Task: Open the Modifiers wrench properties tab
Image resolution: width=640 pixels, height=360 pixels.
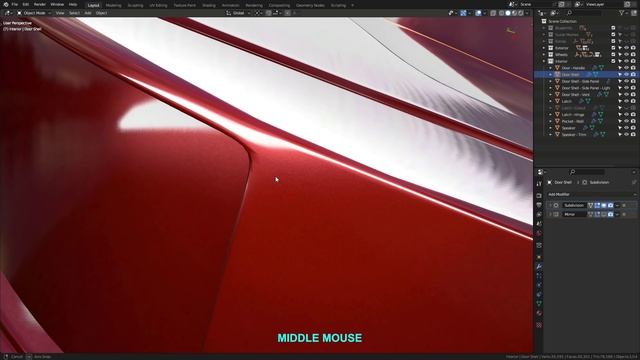Action: point(539,266)
